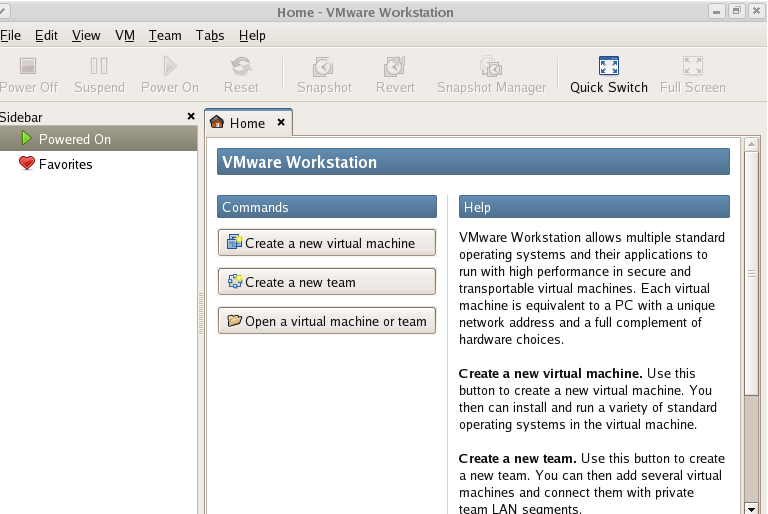The width and height of the screenshot is (768, 514).
Task: Open the Help menu
Action: [252, 36]
